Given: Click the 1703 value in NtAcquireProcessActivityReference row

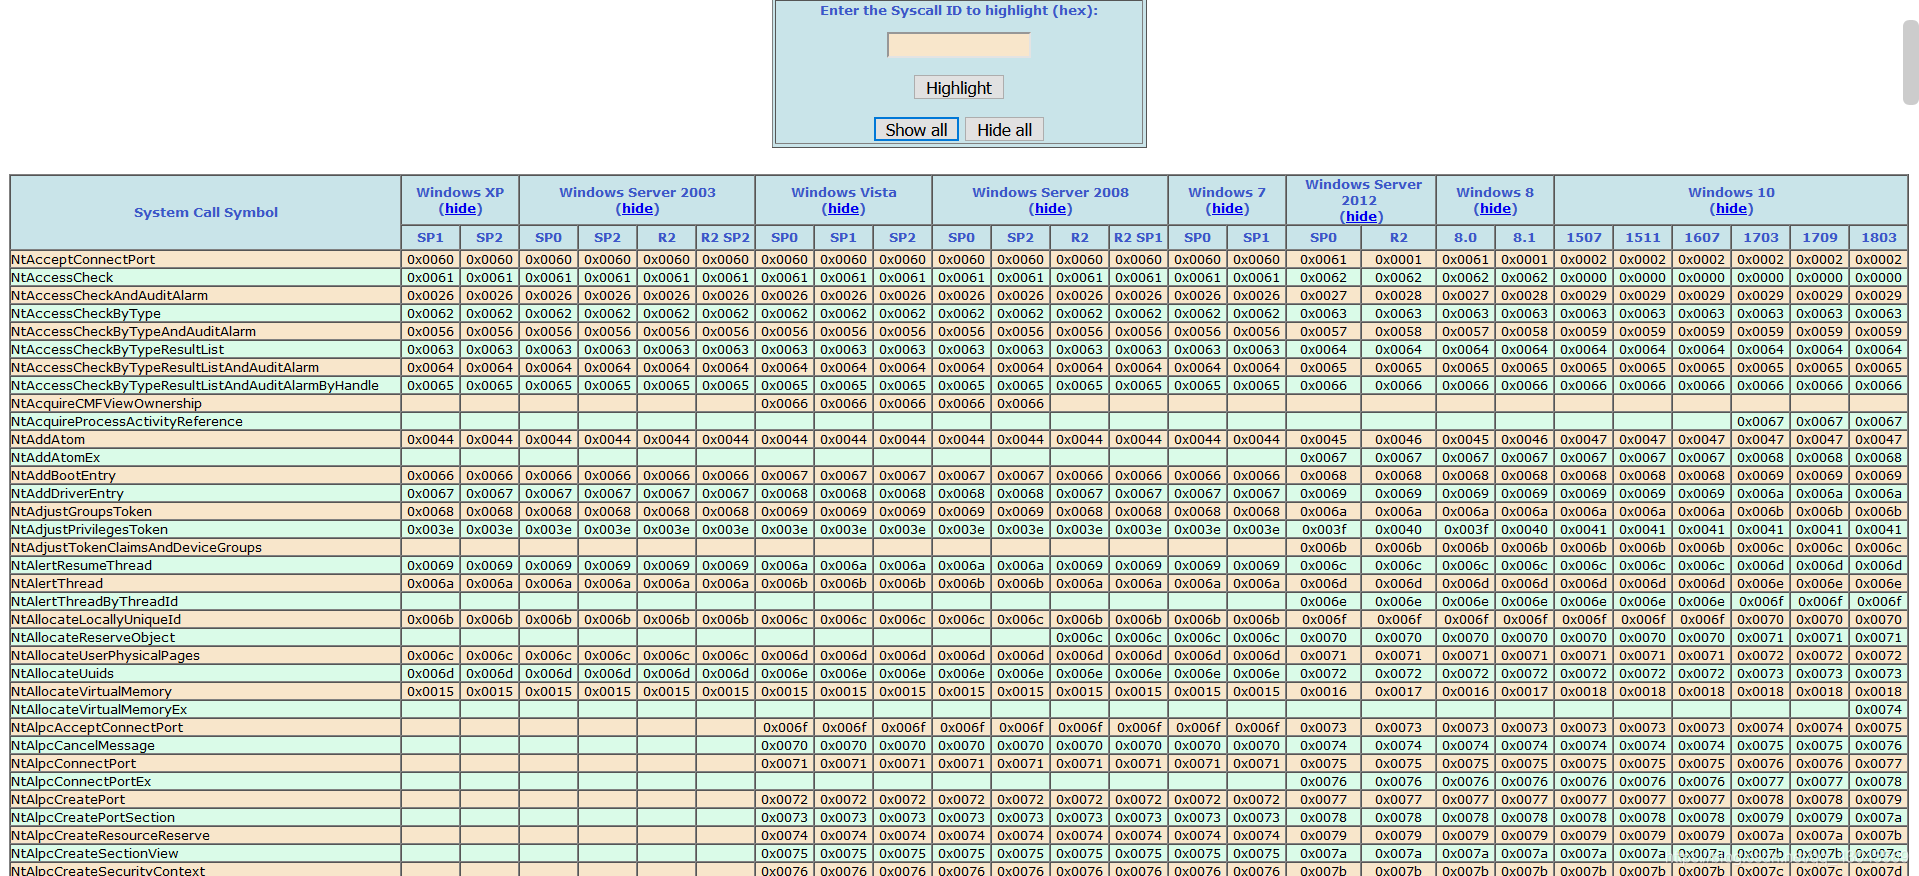Looking at the screenshot, I should (x=1760, y=422).
